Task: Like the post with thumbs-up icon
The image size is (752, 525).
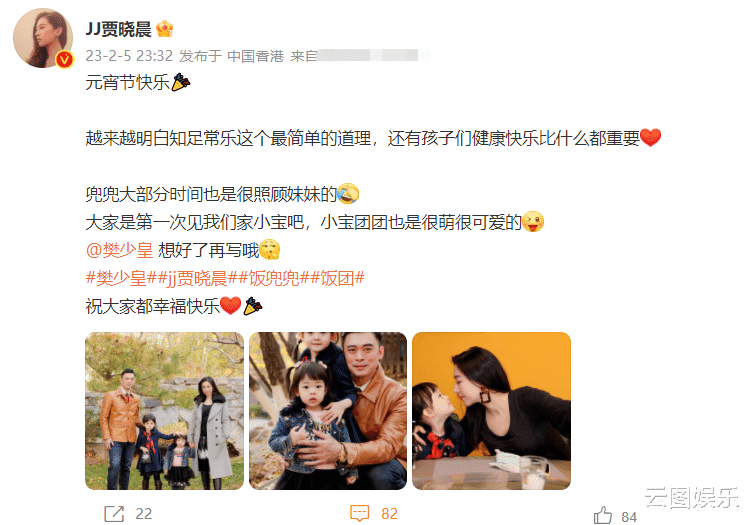Action: coord(603,515)
